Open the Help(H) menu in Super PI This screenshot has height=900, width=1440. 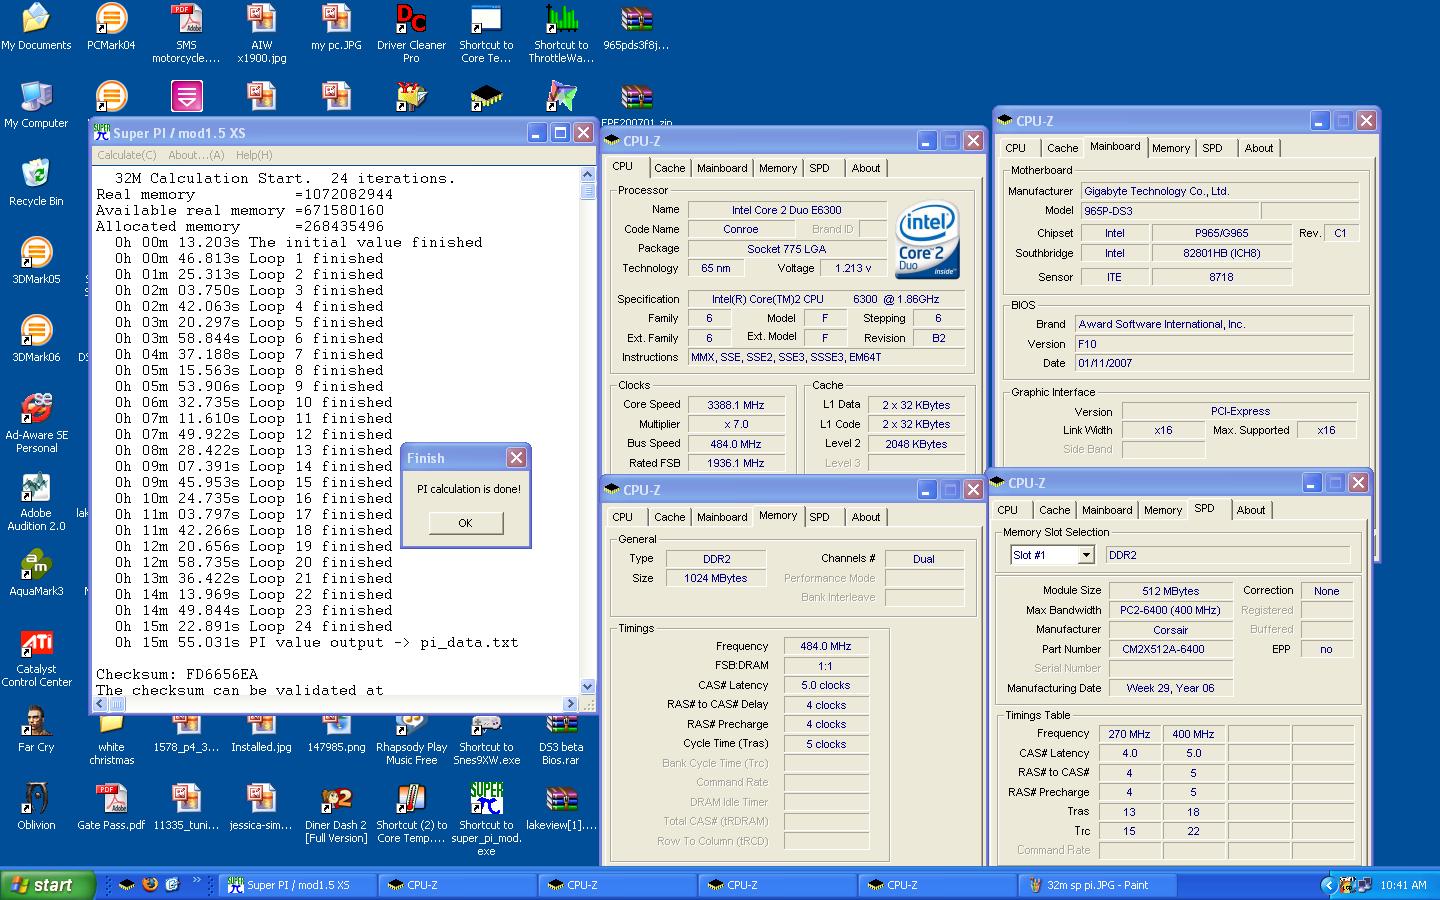254,155
